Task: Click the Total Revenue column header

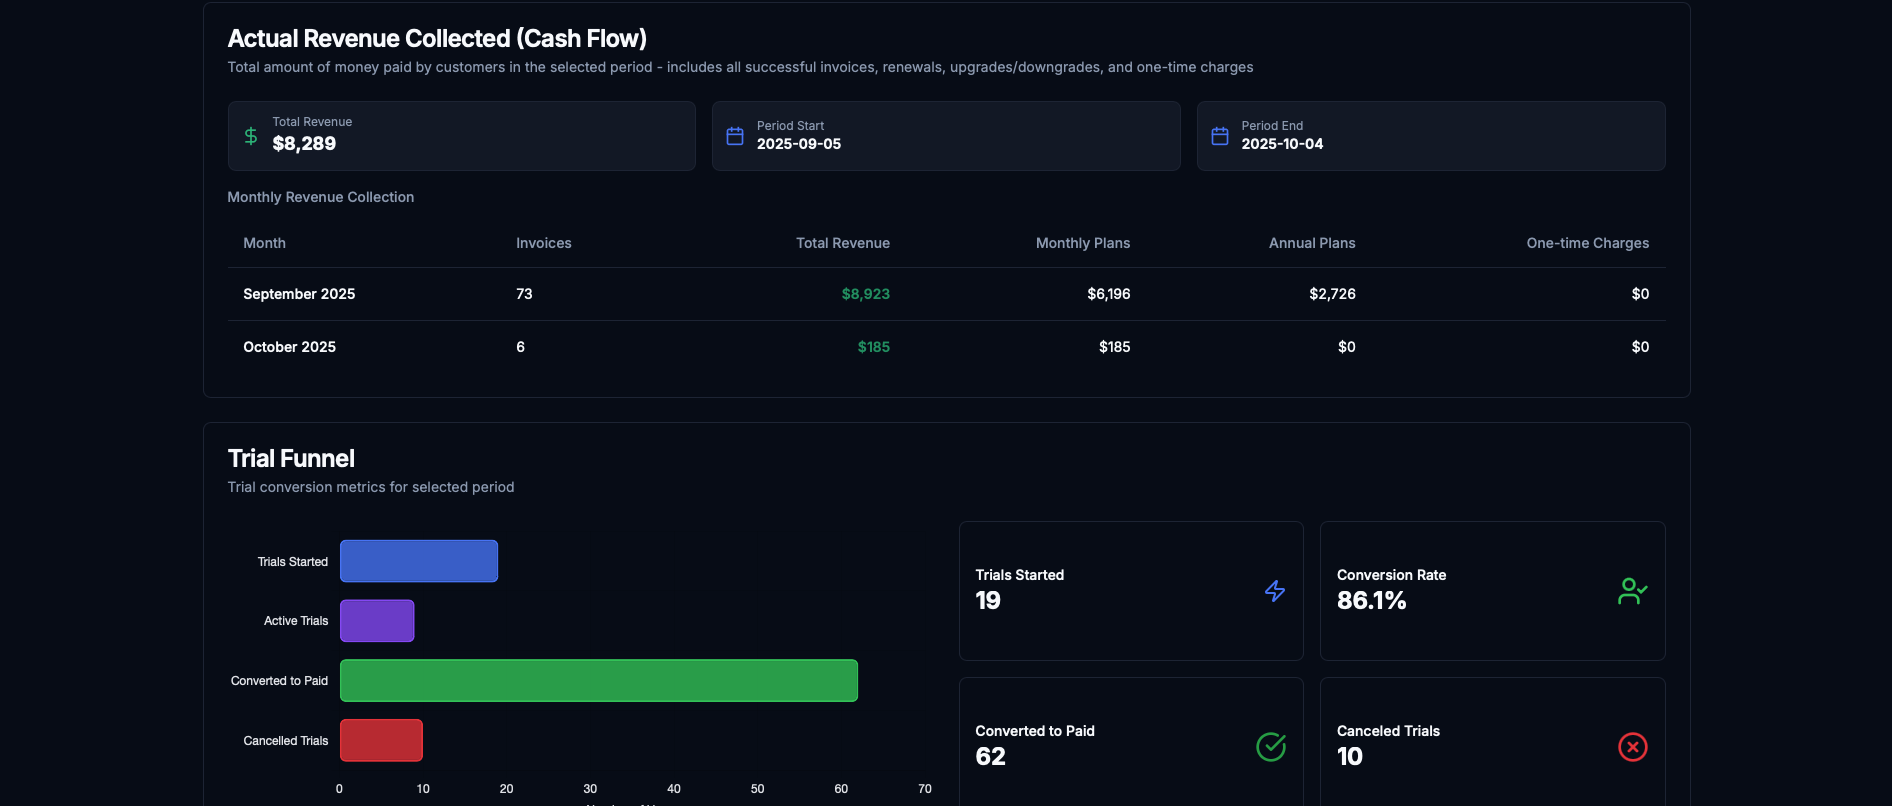Action: point(842,243)
